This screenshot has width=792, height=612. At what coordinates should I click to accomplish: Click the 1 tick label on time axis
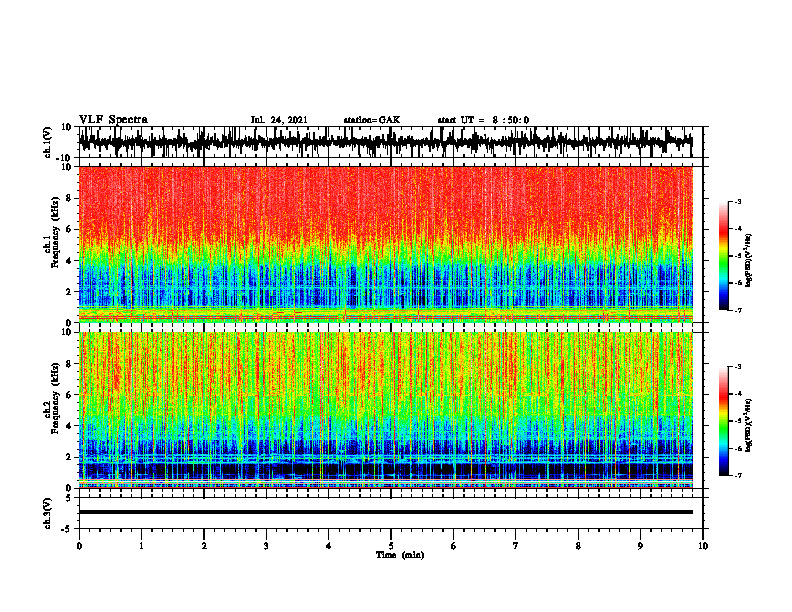pyautogui.click(x=141, y=546)
